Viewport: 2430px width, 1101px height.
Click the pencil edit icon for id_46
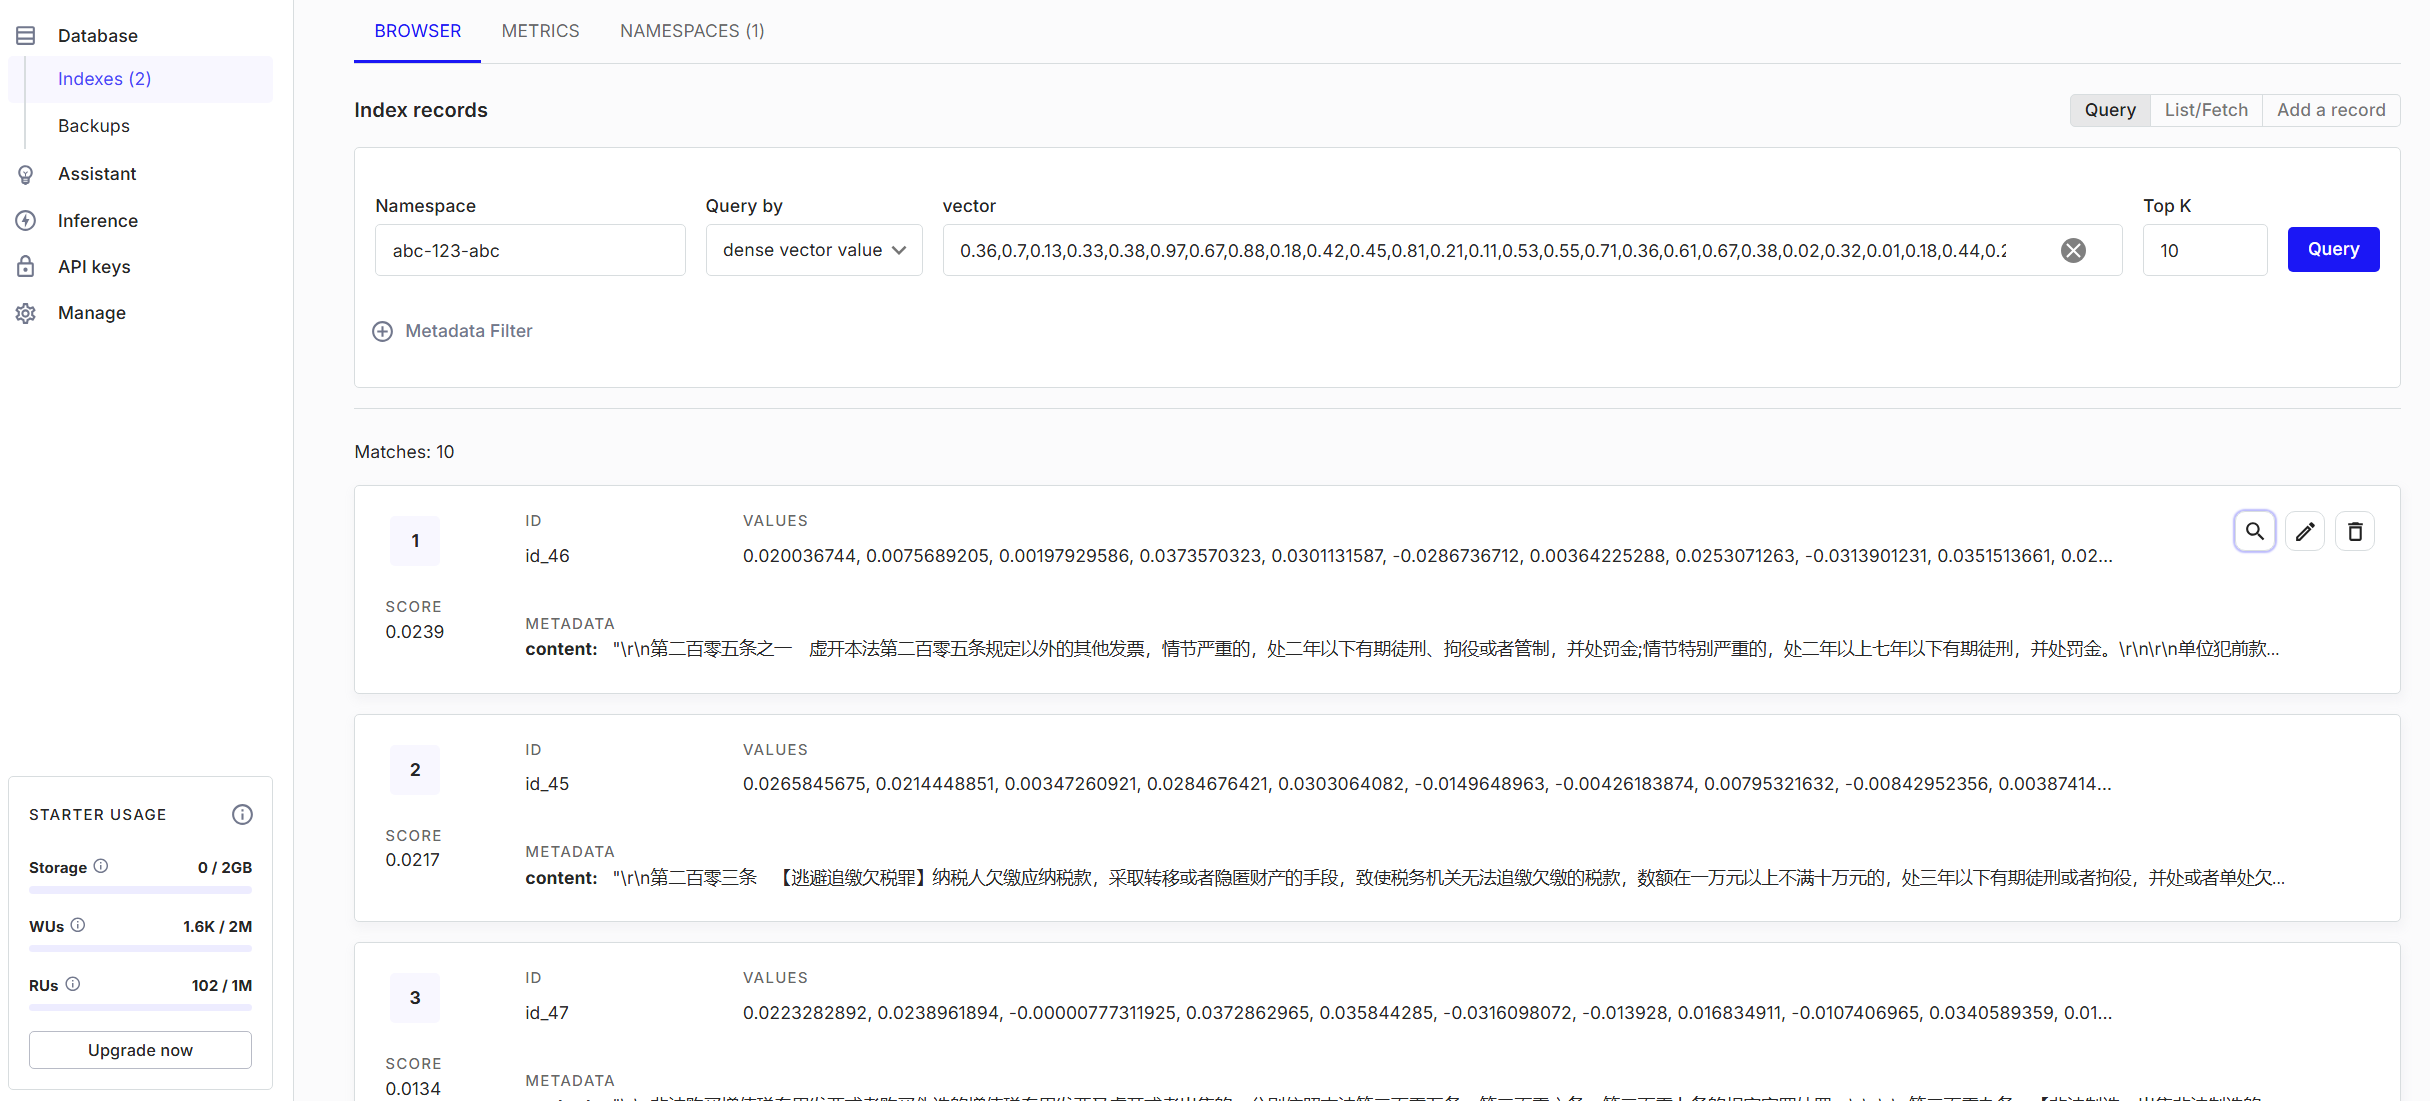[2304, 532]
